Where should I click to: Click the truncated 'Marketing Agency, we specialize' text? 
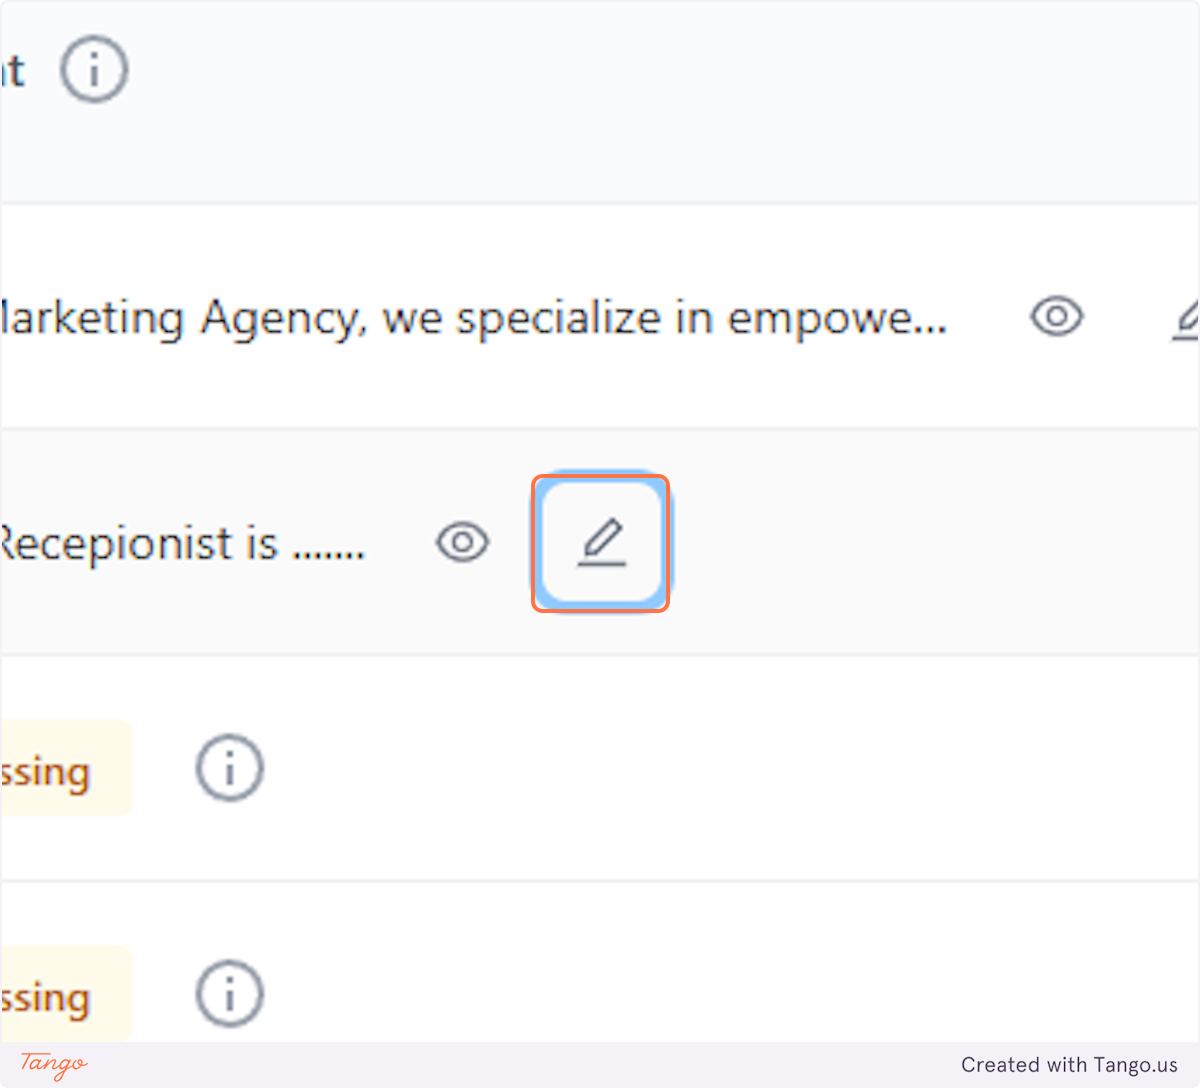470,317
